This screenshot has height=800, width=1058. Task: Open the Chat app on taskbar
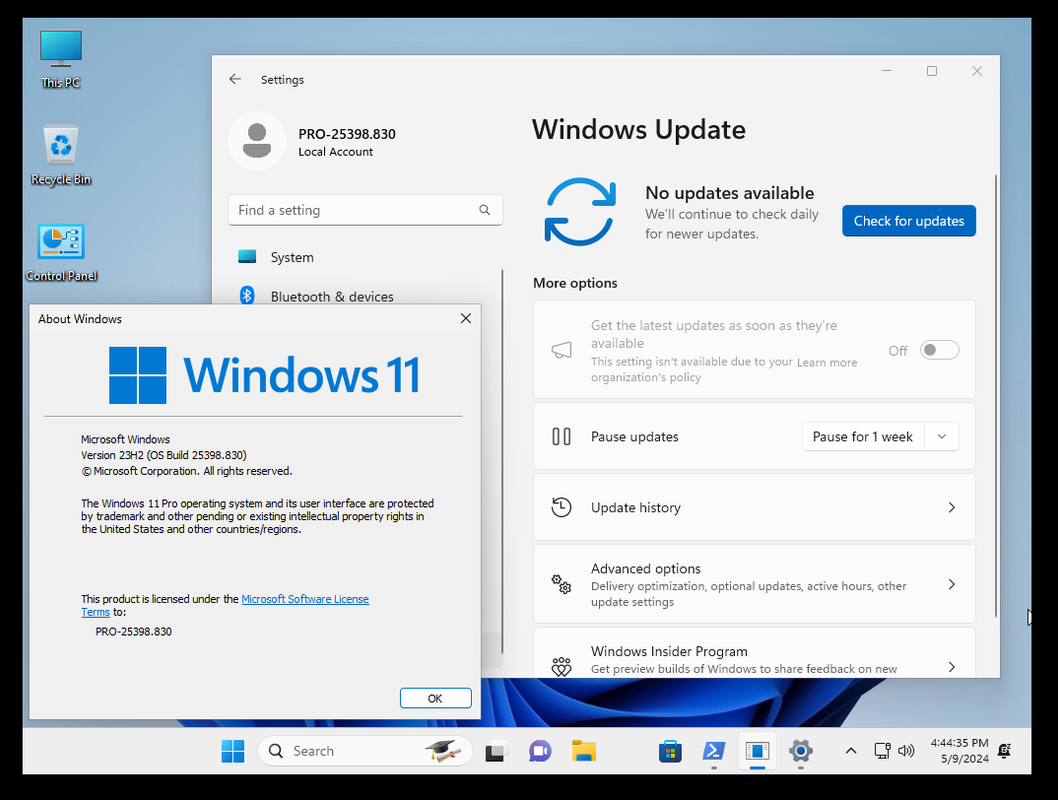[x=540, y=751]
